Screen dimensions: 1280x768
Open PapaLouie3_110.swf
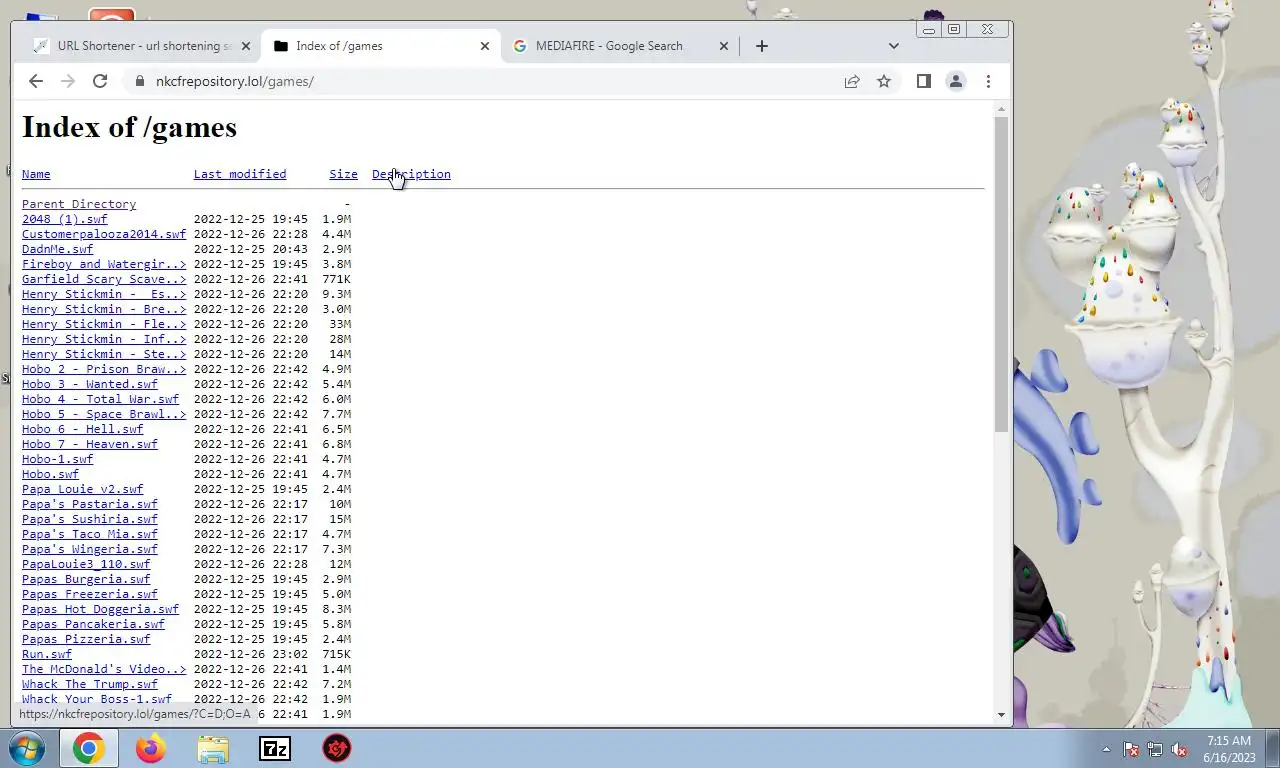click(86, 564)
